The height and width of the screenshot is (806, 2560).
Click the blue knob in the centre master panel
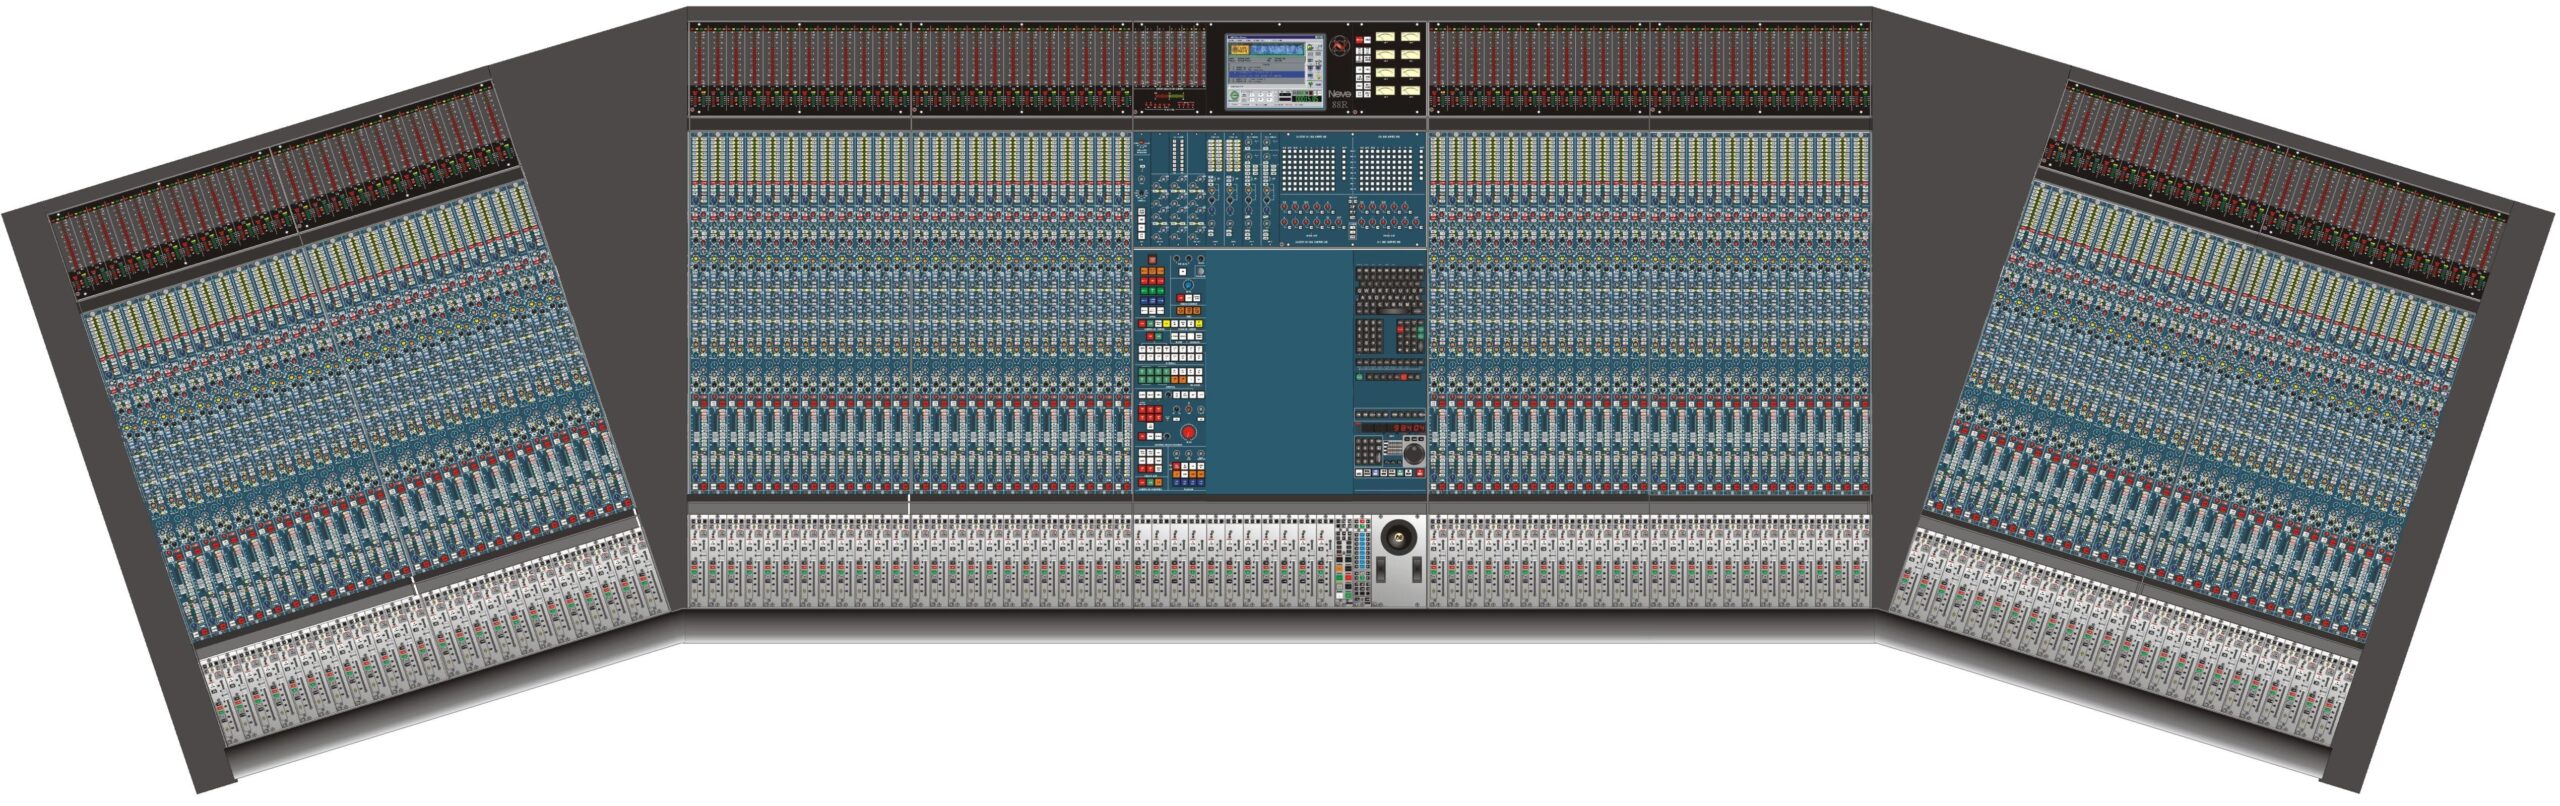[1188, 284]
